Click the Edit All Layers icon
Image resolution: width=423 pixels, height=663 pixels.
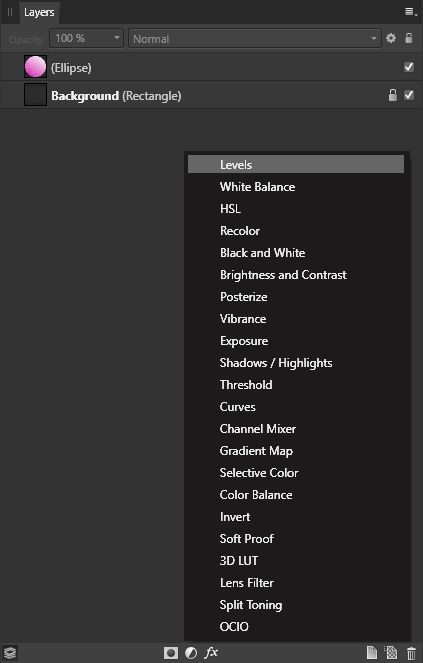pyautogui.click(x=10, y=652)
